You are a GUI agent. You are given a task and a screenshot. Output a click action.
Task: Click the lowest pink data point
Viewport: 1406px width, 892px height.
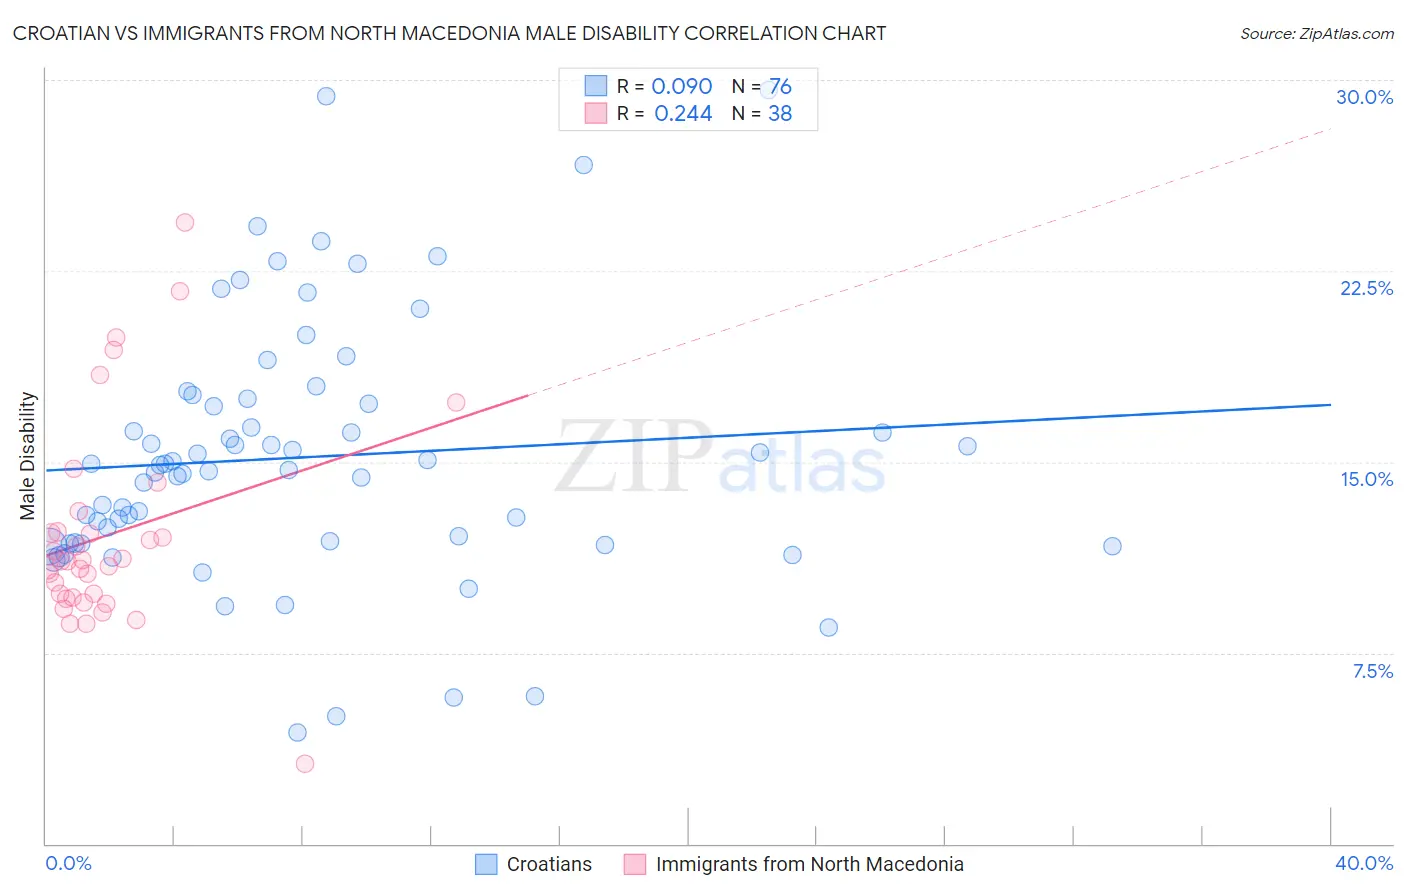[305, 764]
